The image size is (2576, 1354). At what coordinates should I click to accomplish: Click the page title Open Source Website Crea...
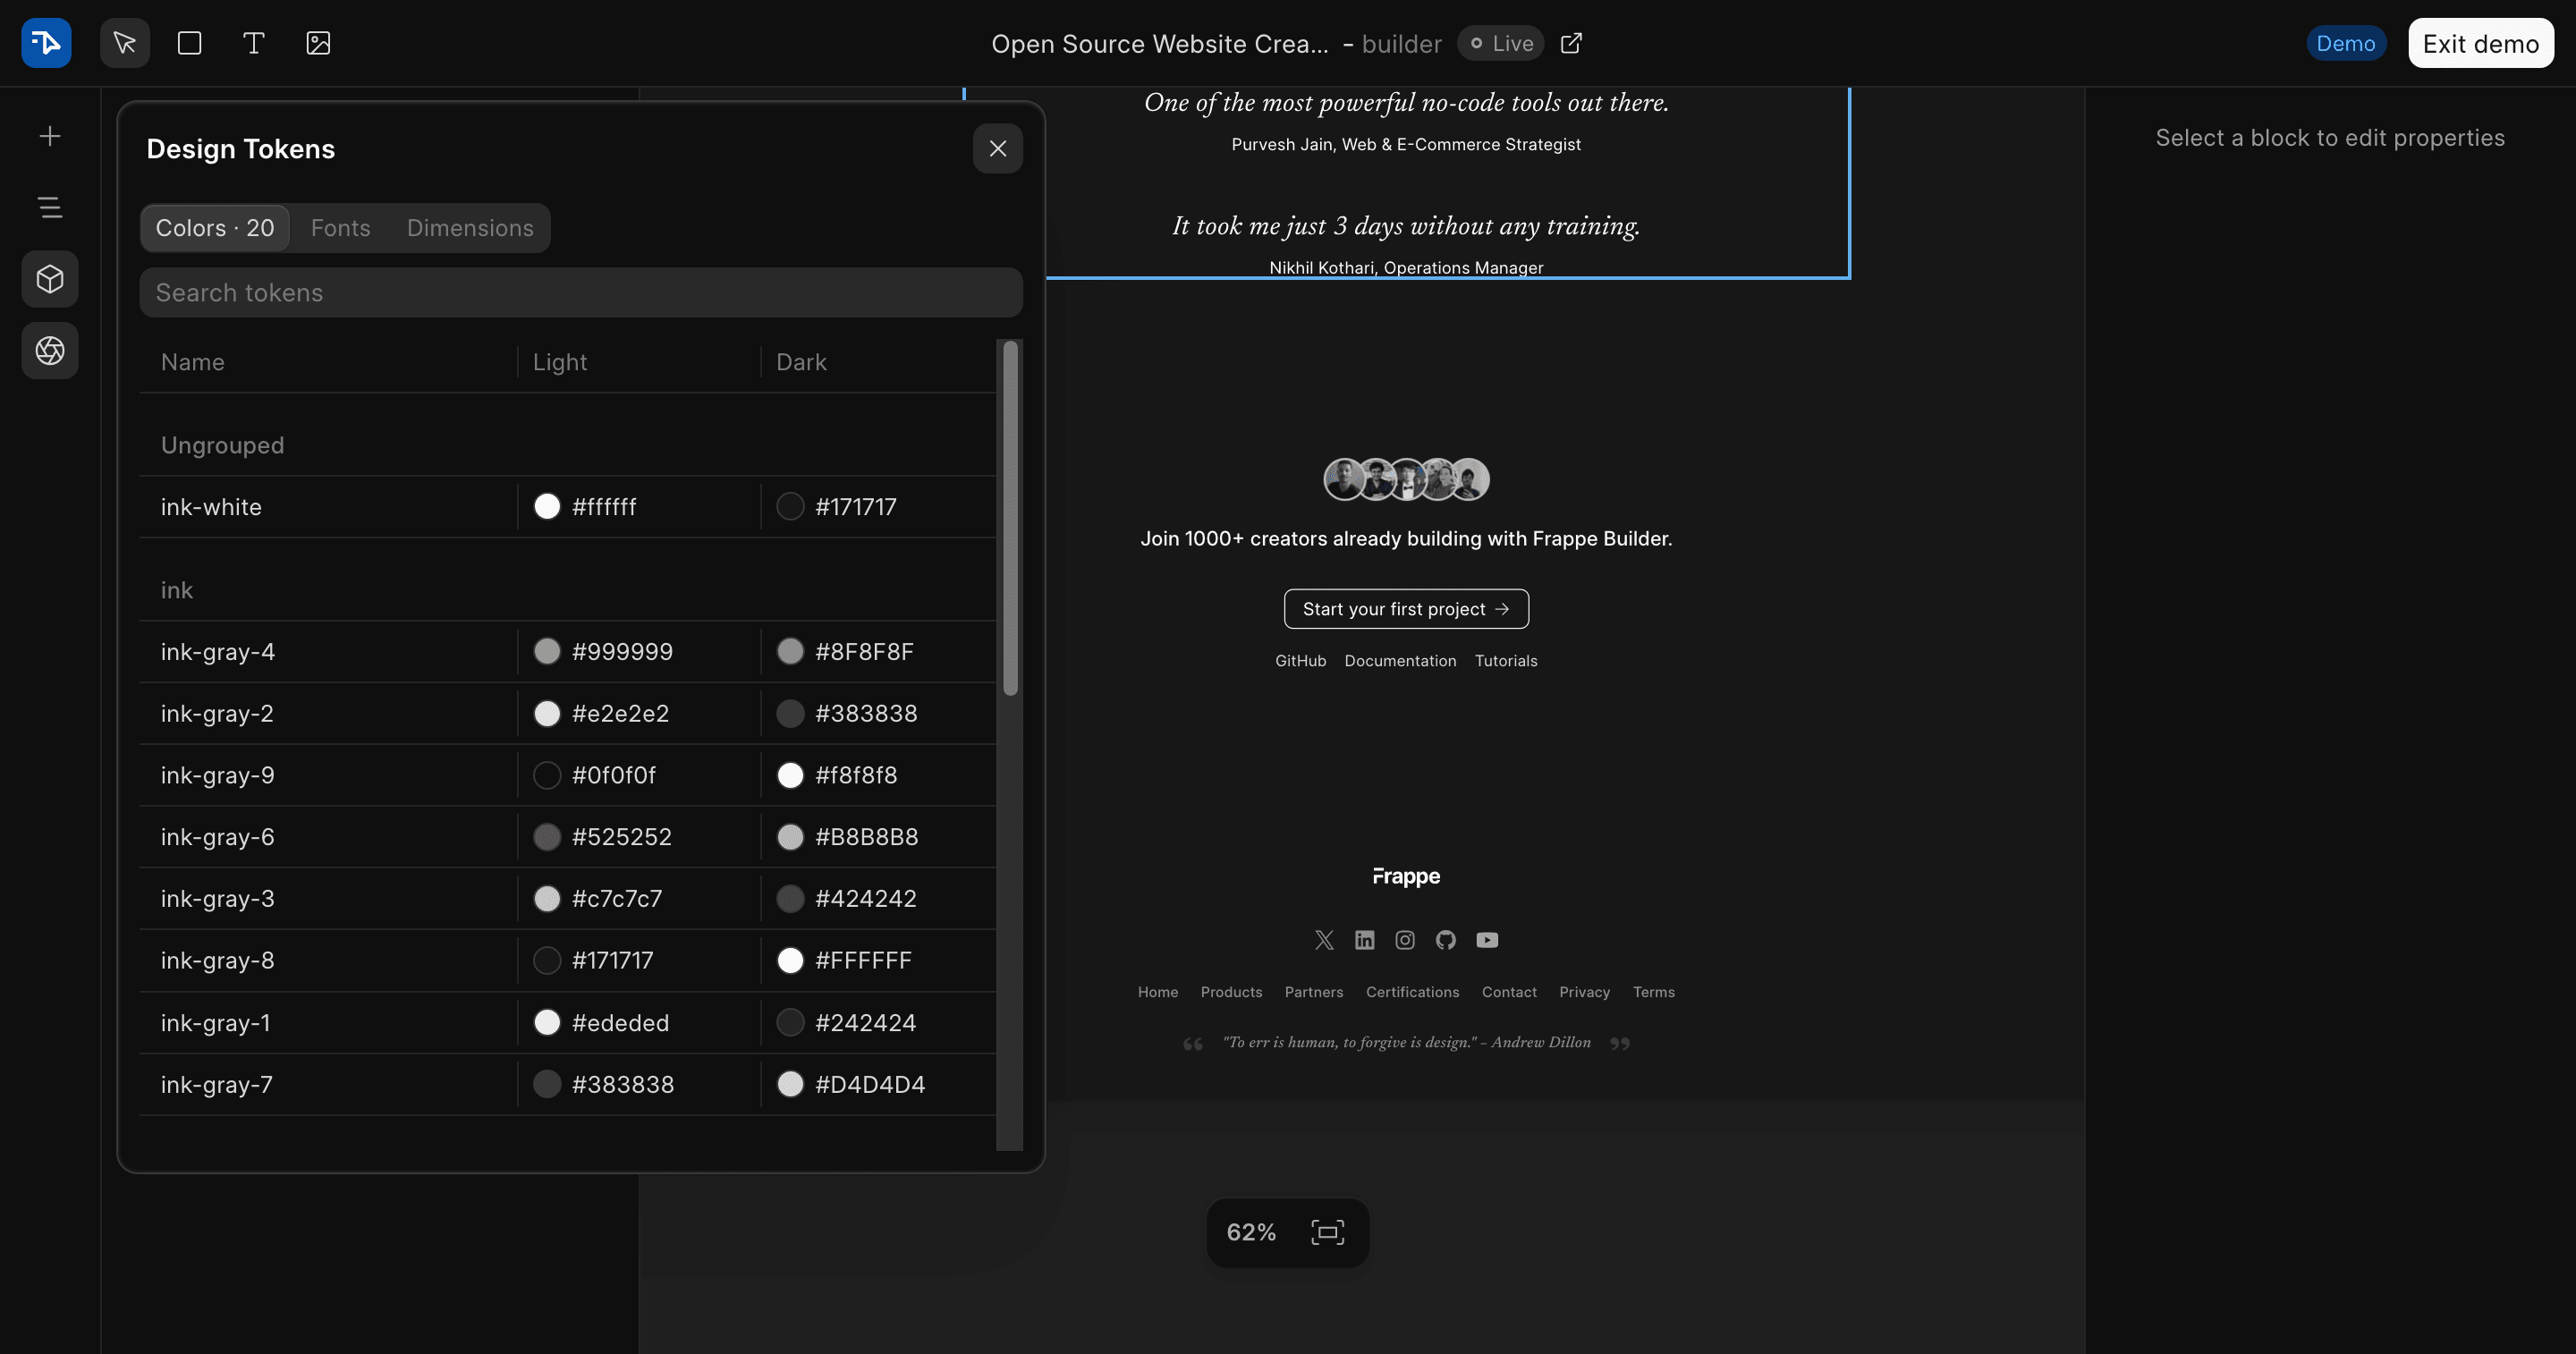[1159, 44]
